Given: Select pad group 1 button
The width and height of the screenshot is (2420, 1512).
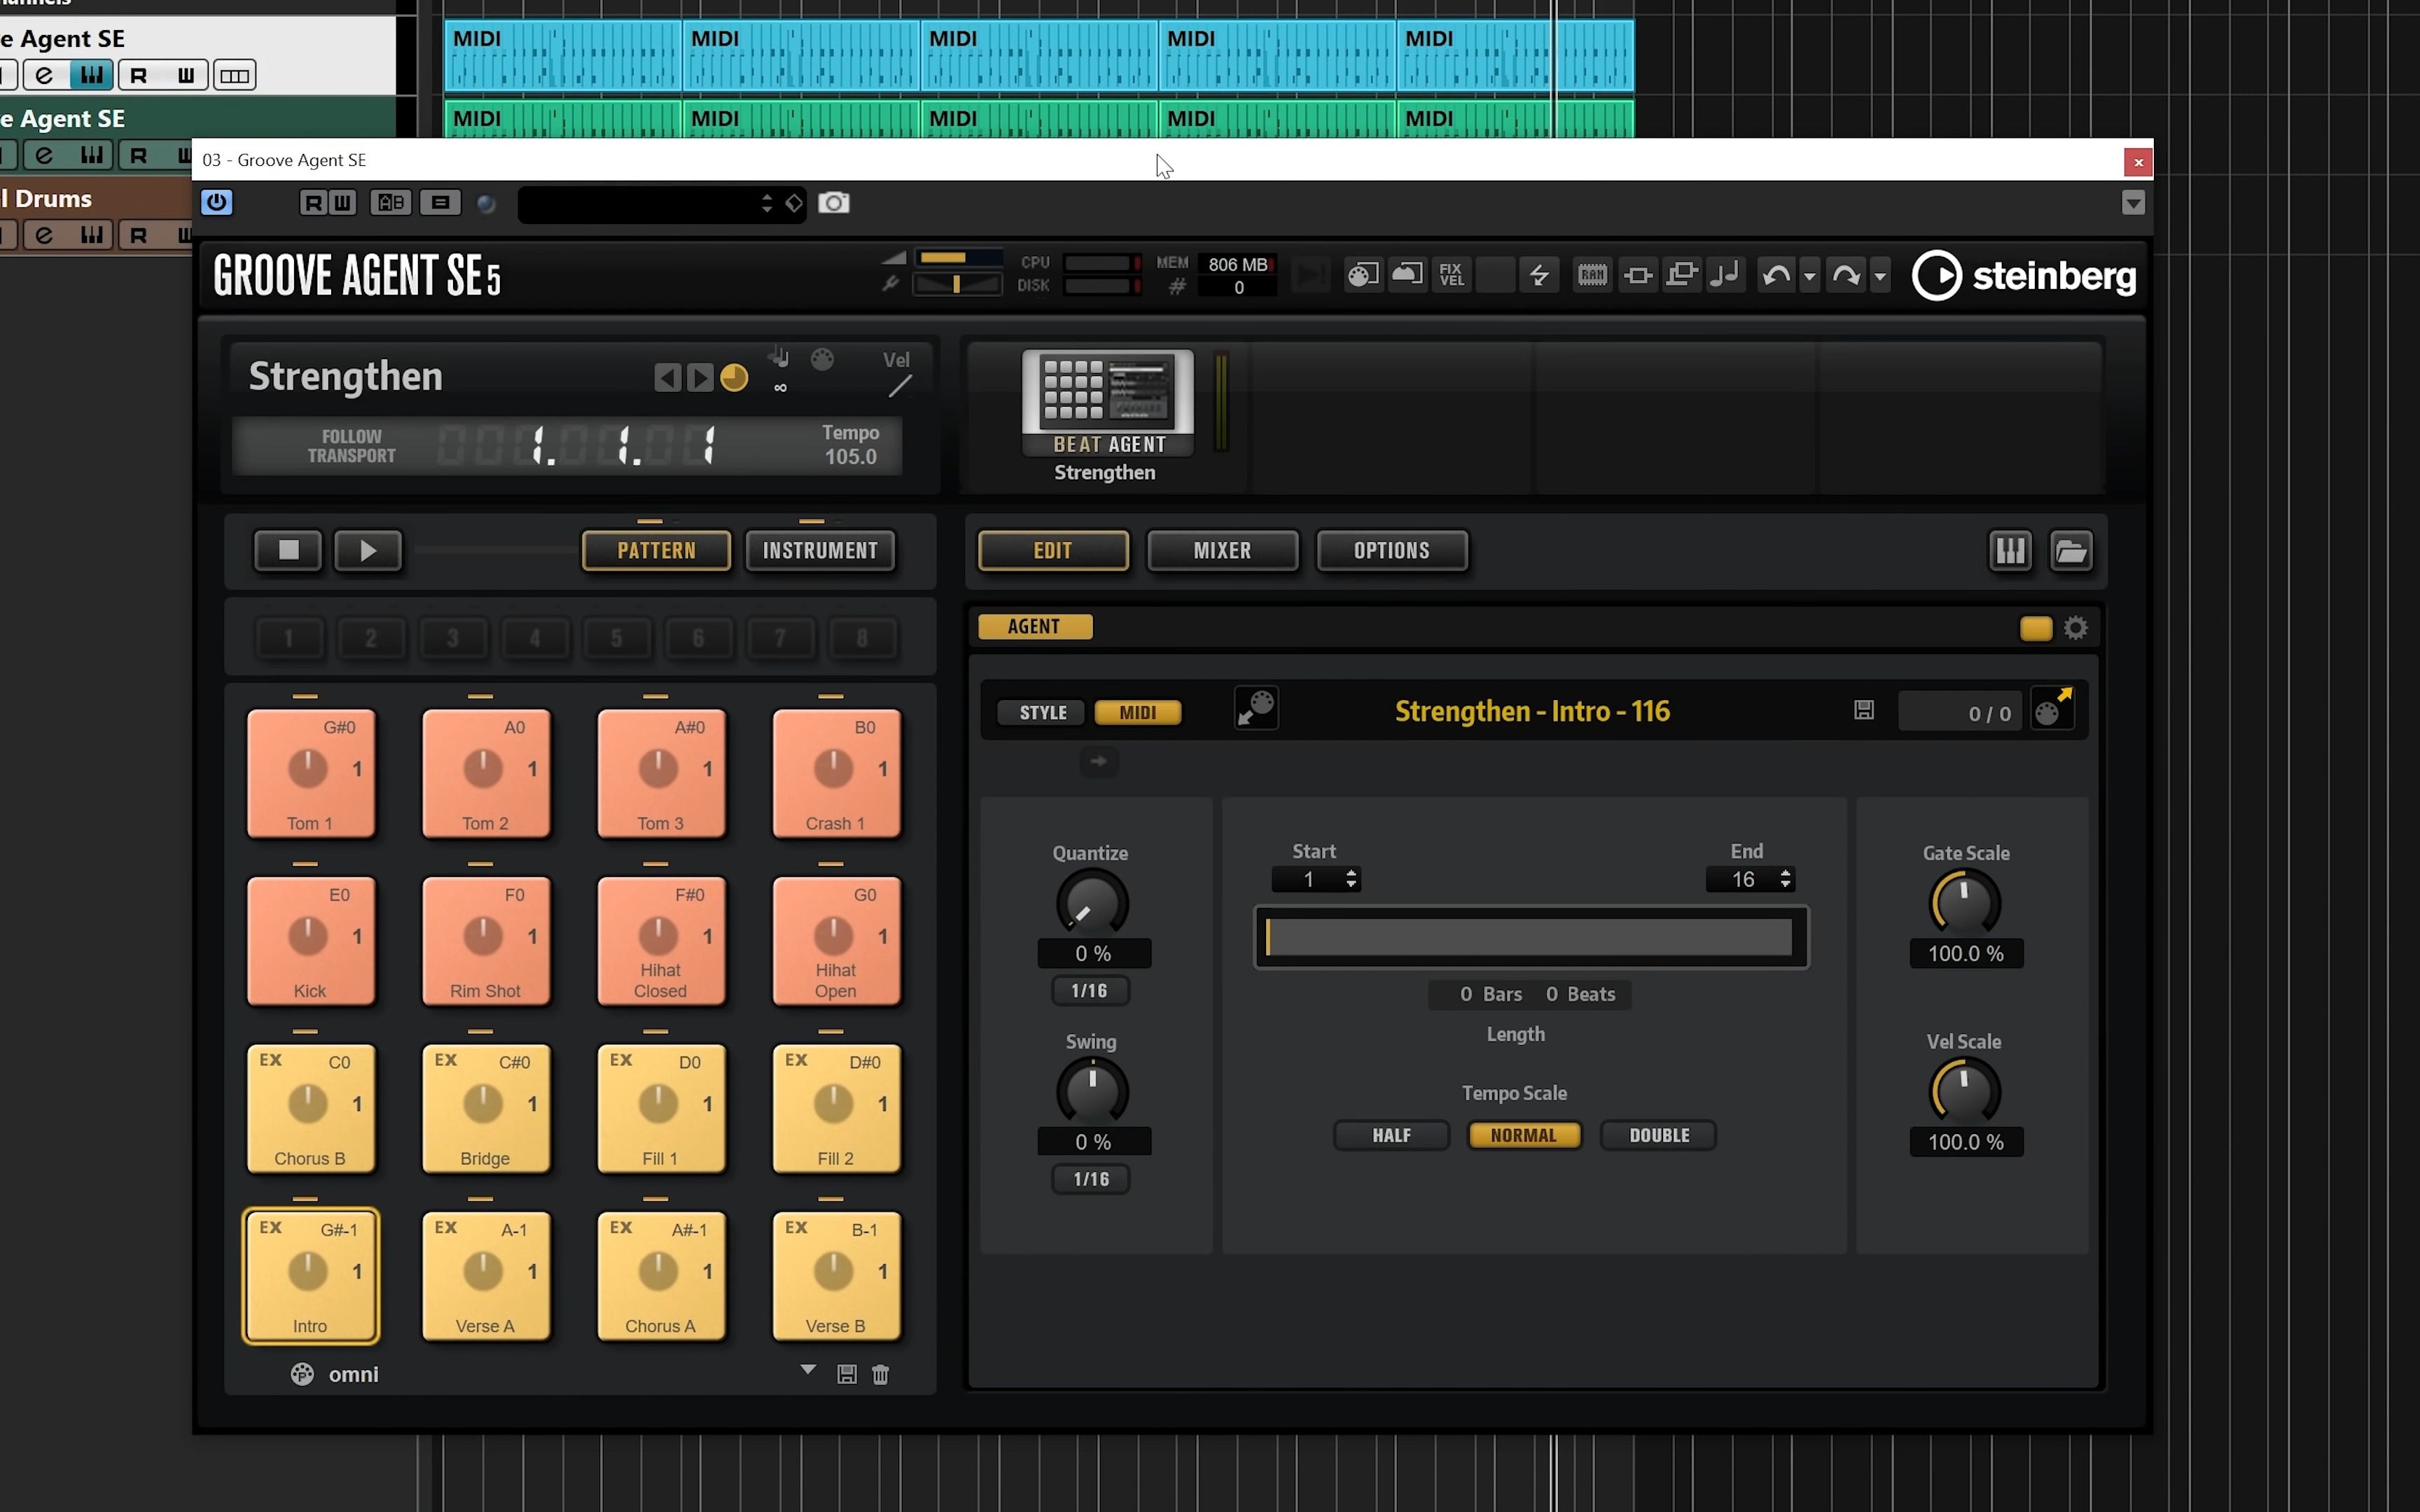Looking at the screenshot, I should 289,638.
